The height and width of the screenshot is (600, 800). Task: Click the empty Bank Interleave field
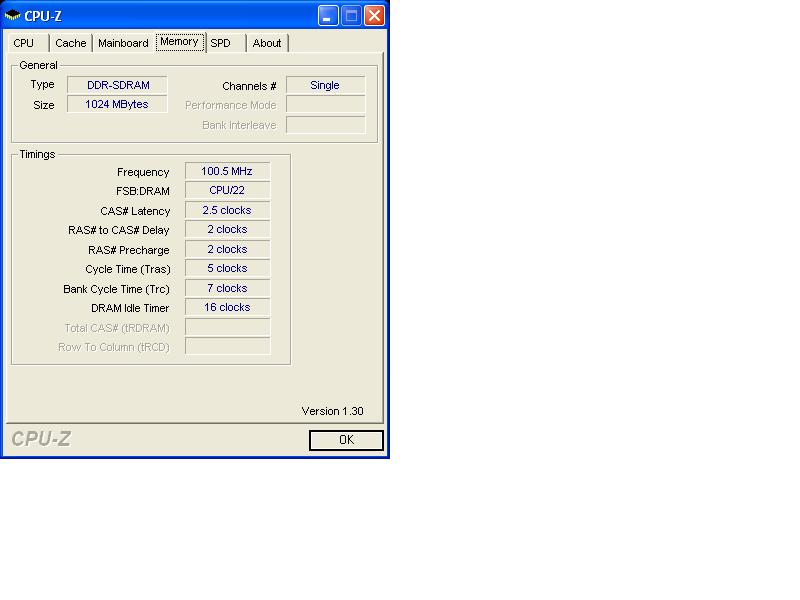coord(326,124)
